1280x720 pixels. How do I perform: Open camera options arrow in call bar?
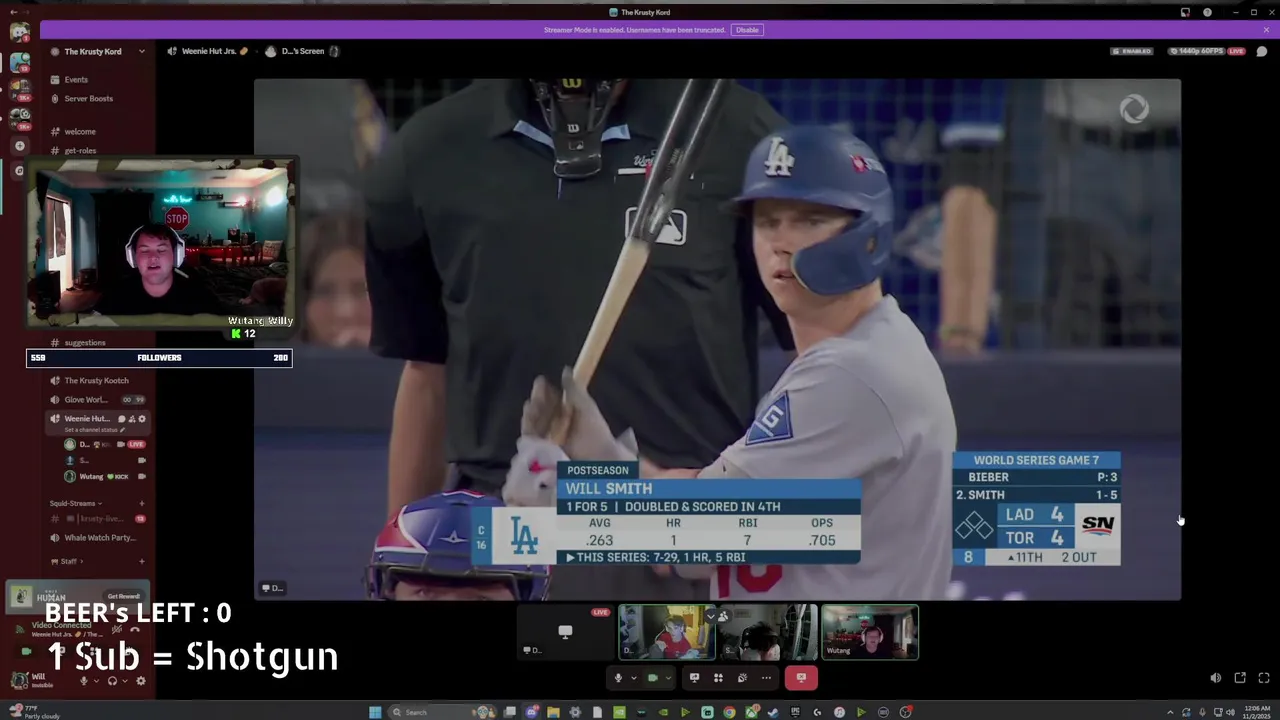[x=667, y=678]
